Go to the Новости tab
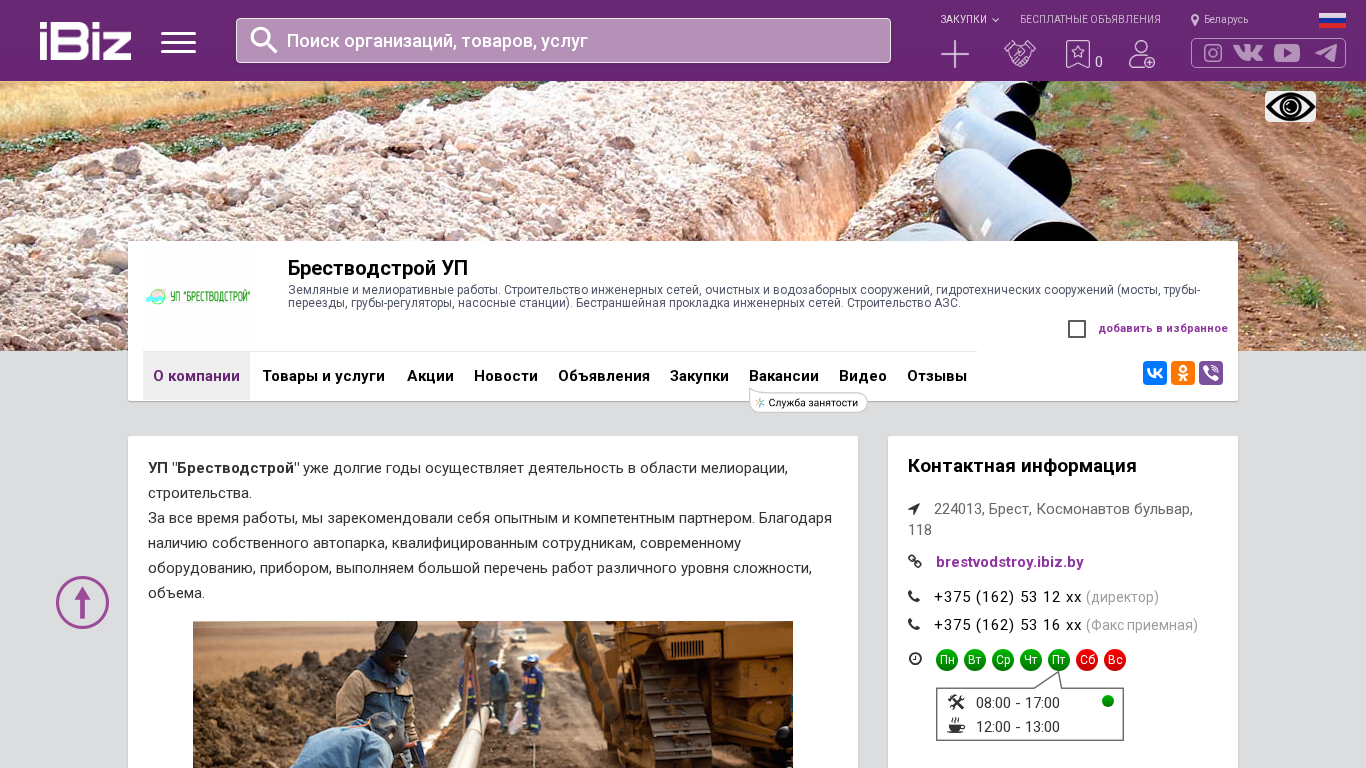The height and width of the screenshot is (768, 1366). [x=506, y=376]
